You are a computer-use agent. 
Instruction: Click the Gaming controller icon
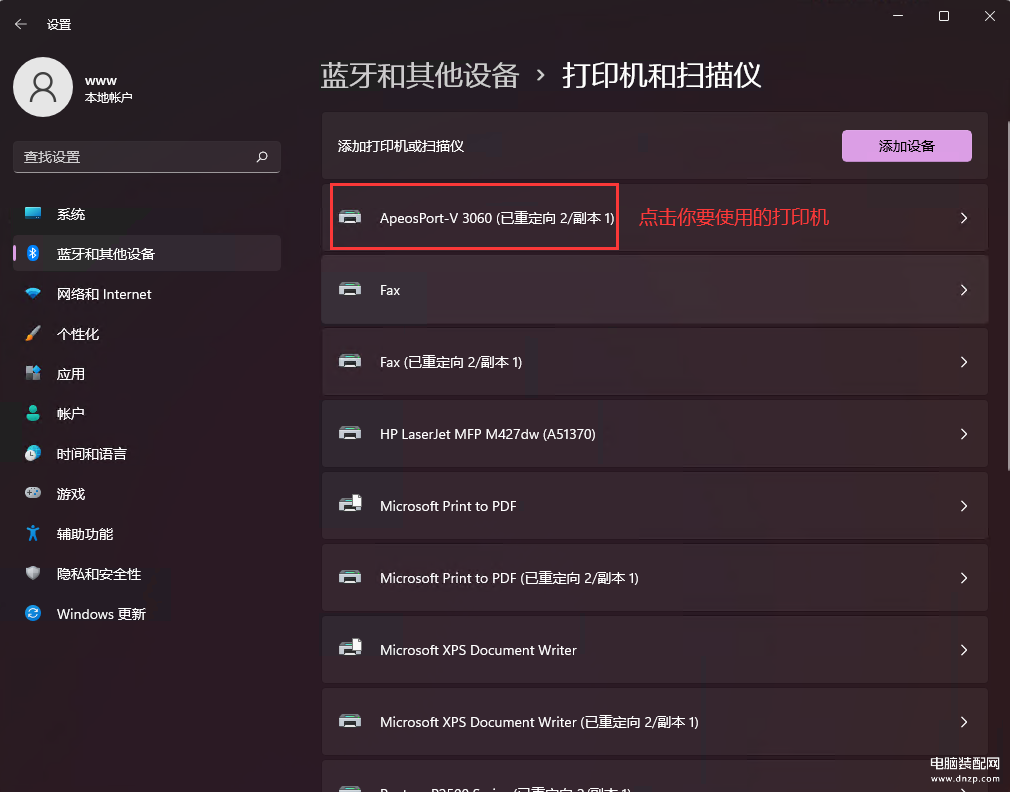click(33, 493)
